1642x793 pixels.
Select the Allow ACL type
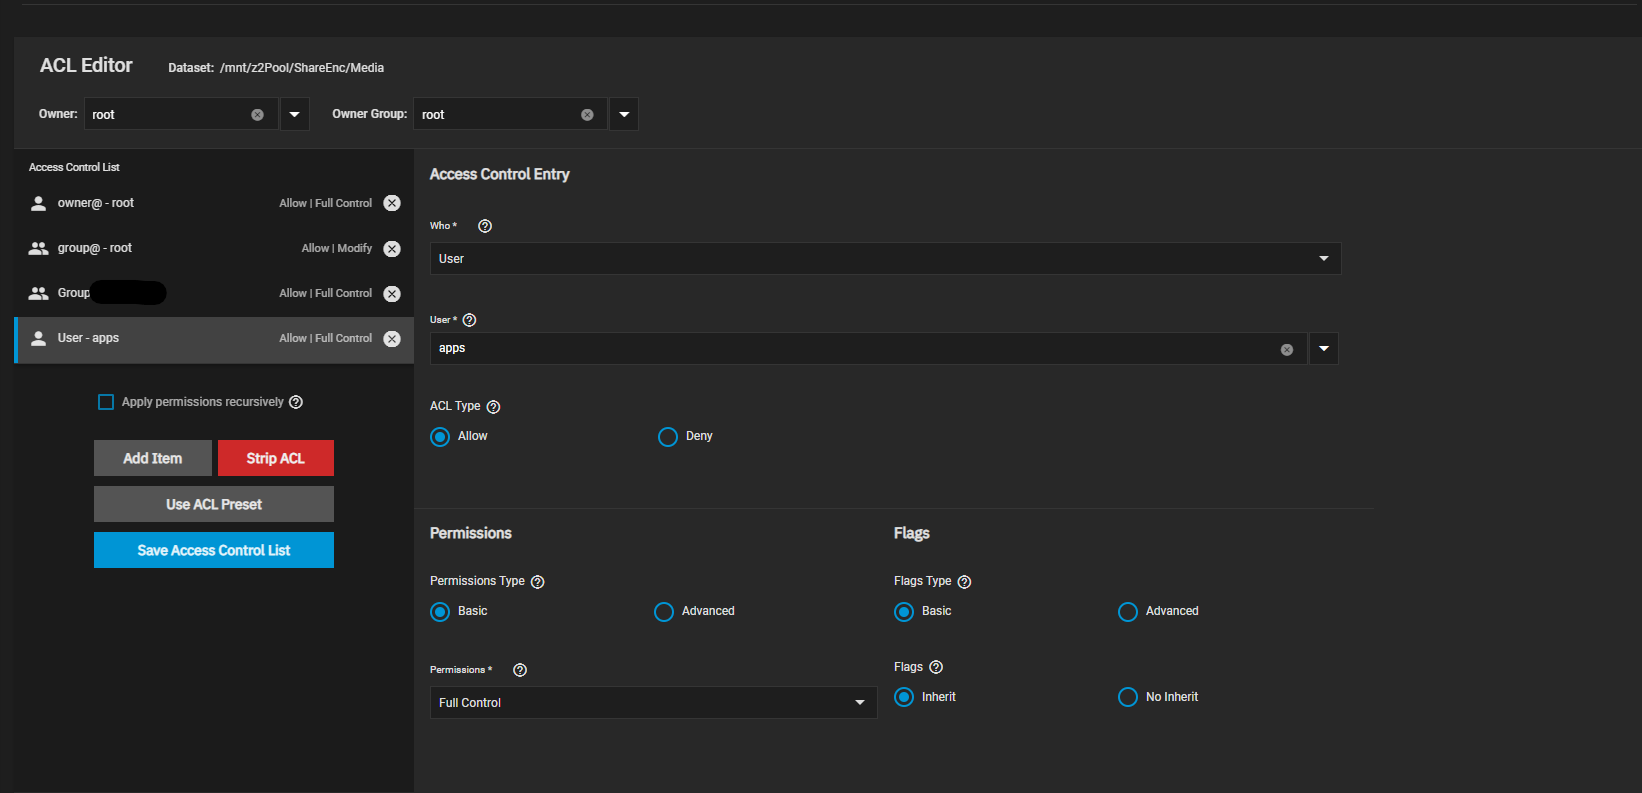pos(440,437)
